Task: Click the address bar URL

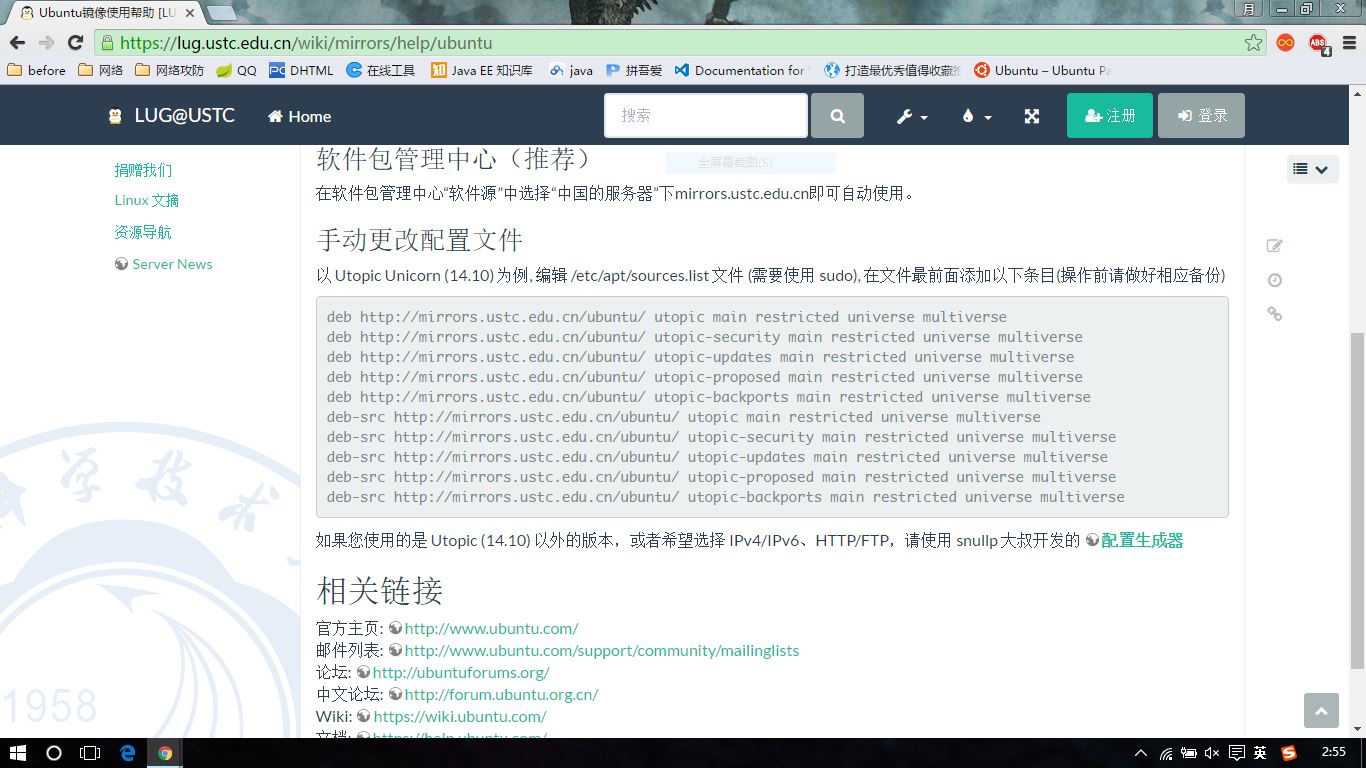Action: [x=306, y=43]
